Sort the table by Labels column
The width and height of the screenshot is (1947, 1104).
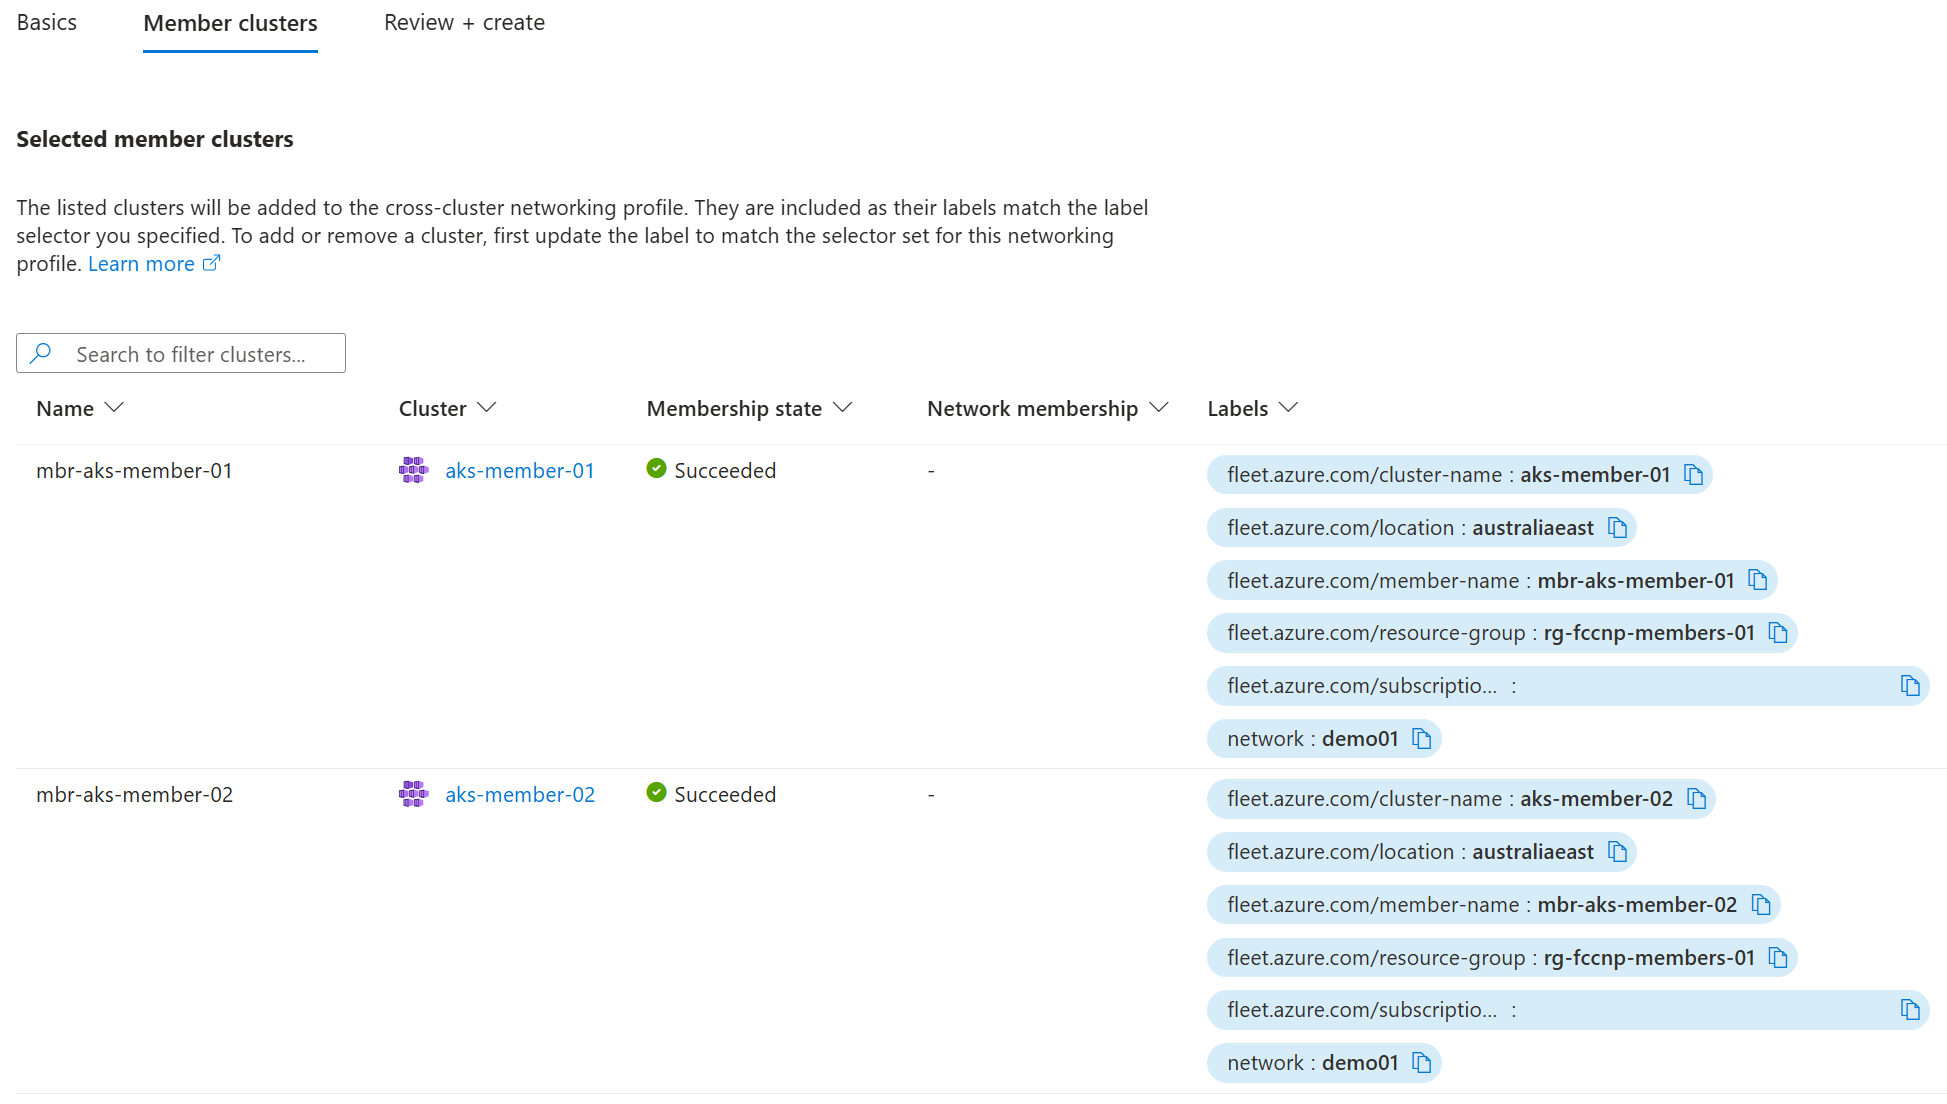(1252, 408)
